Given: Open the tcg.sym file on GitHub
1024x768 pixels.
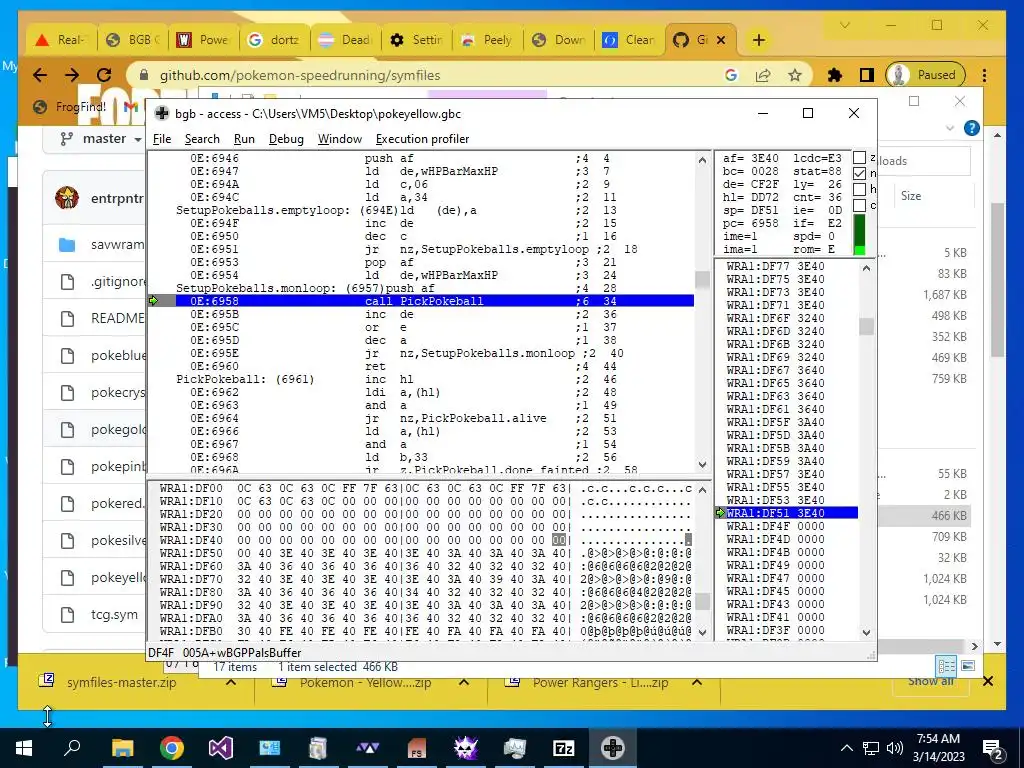Looking at the screenshot, I should pos(114,615).
